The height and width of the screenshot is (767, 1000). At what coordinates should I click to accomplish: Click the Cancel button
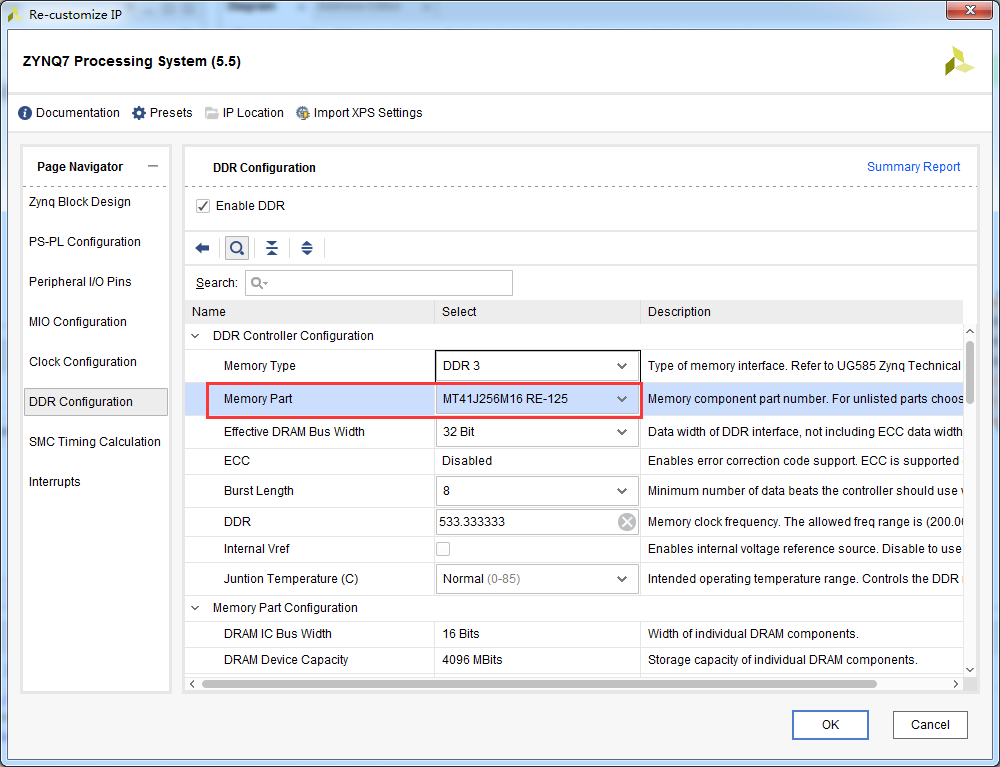tap(930, 725)
